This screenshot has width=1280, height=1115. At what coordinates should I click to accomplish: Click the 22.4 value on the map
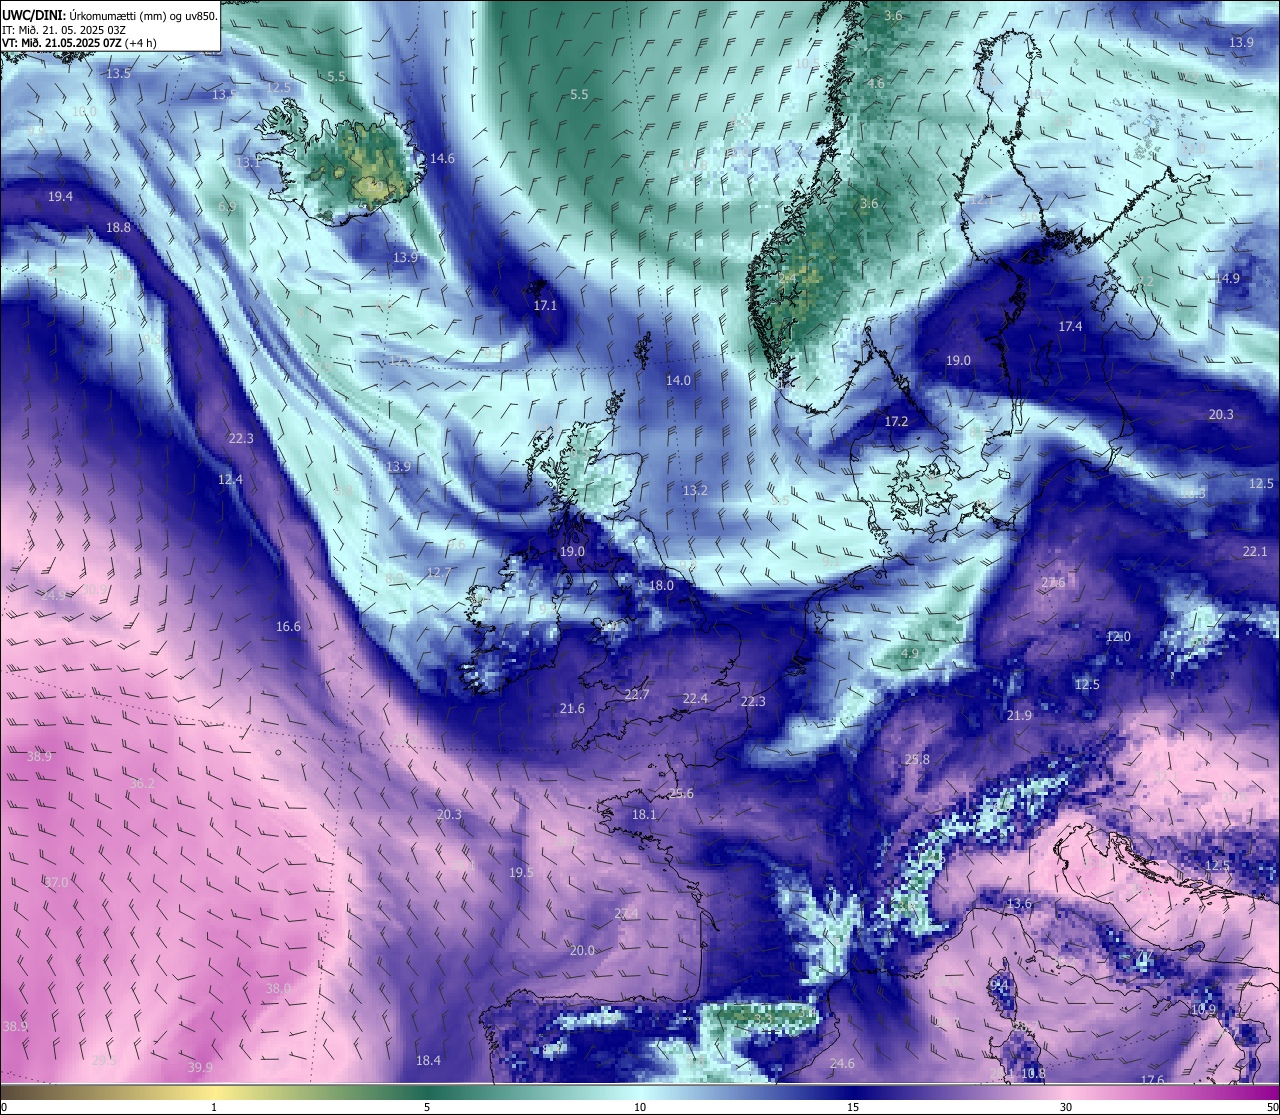click(x=695, y=699)
